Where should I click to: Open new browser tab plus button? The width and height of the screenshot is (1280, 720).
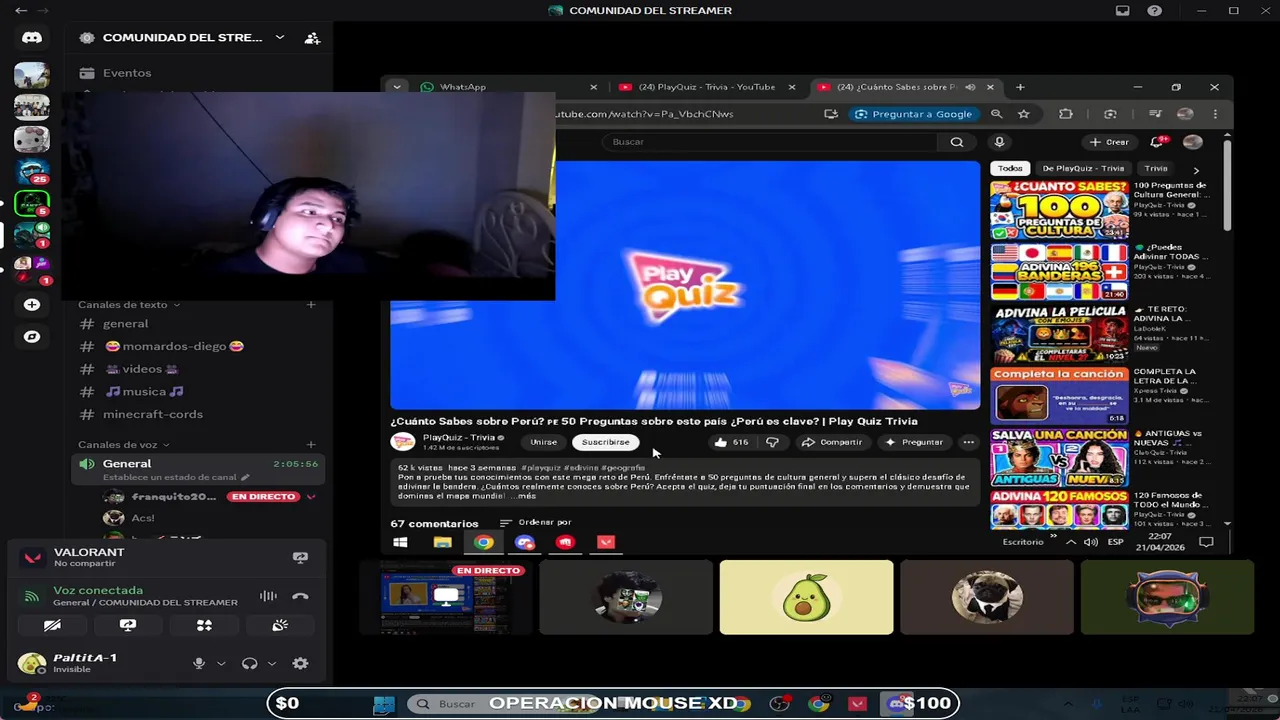1020,87
